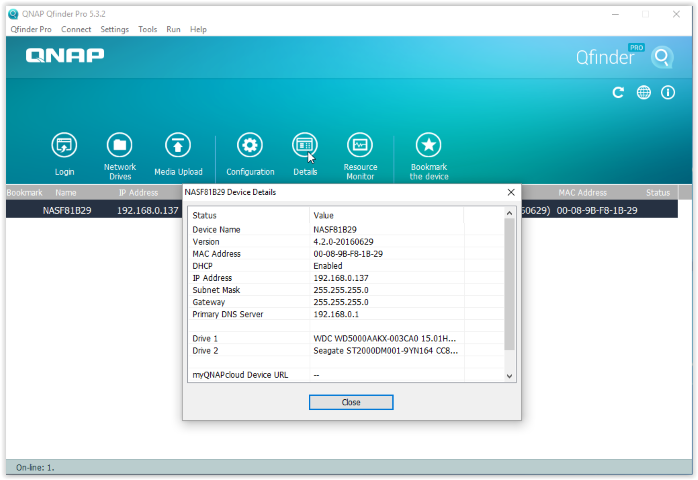
Task: Click the Details toolbar icon
Action: tap(305, 146)
